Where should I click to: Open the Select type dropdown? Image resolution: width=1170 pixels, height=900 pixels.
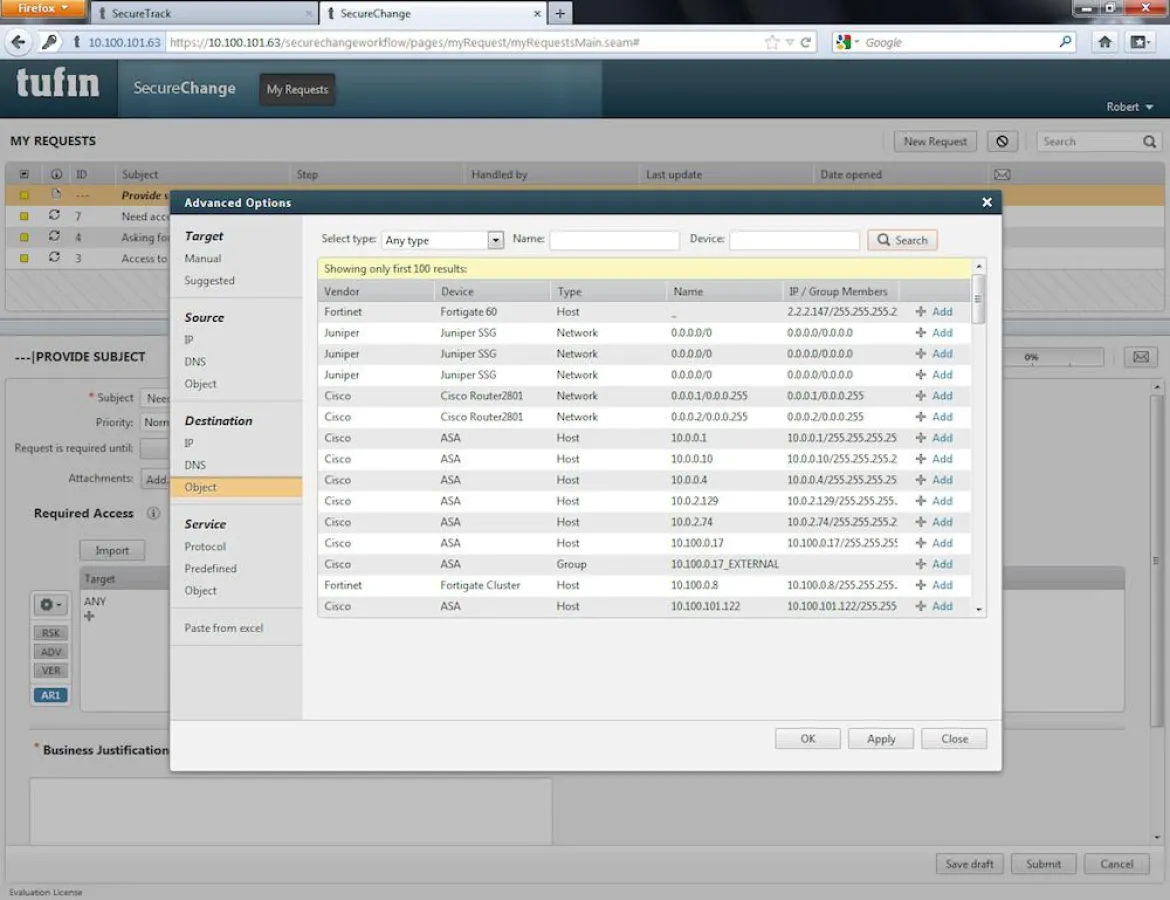(x=495, y=240)
